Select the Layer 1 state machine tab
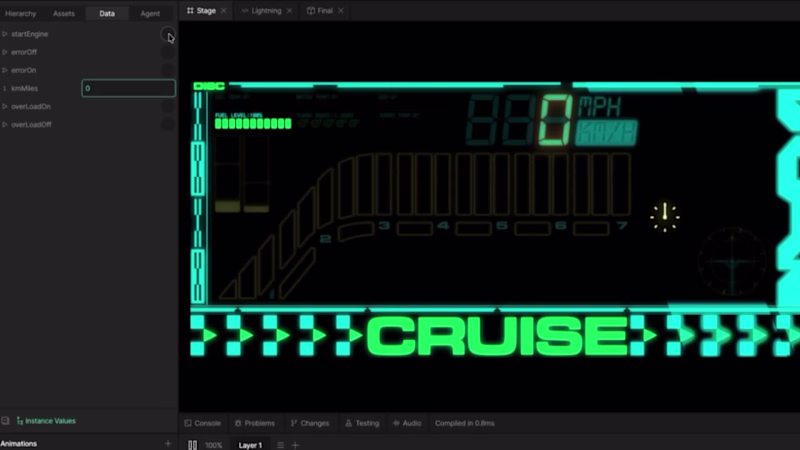Viewport: 800px width, 450px height. (250, 445)
